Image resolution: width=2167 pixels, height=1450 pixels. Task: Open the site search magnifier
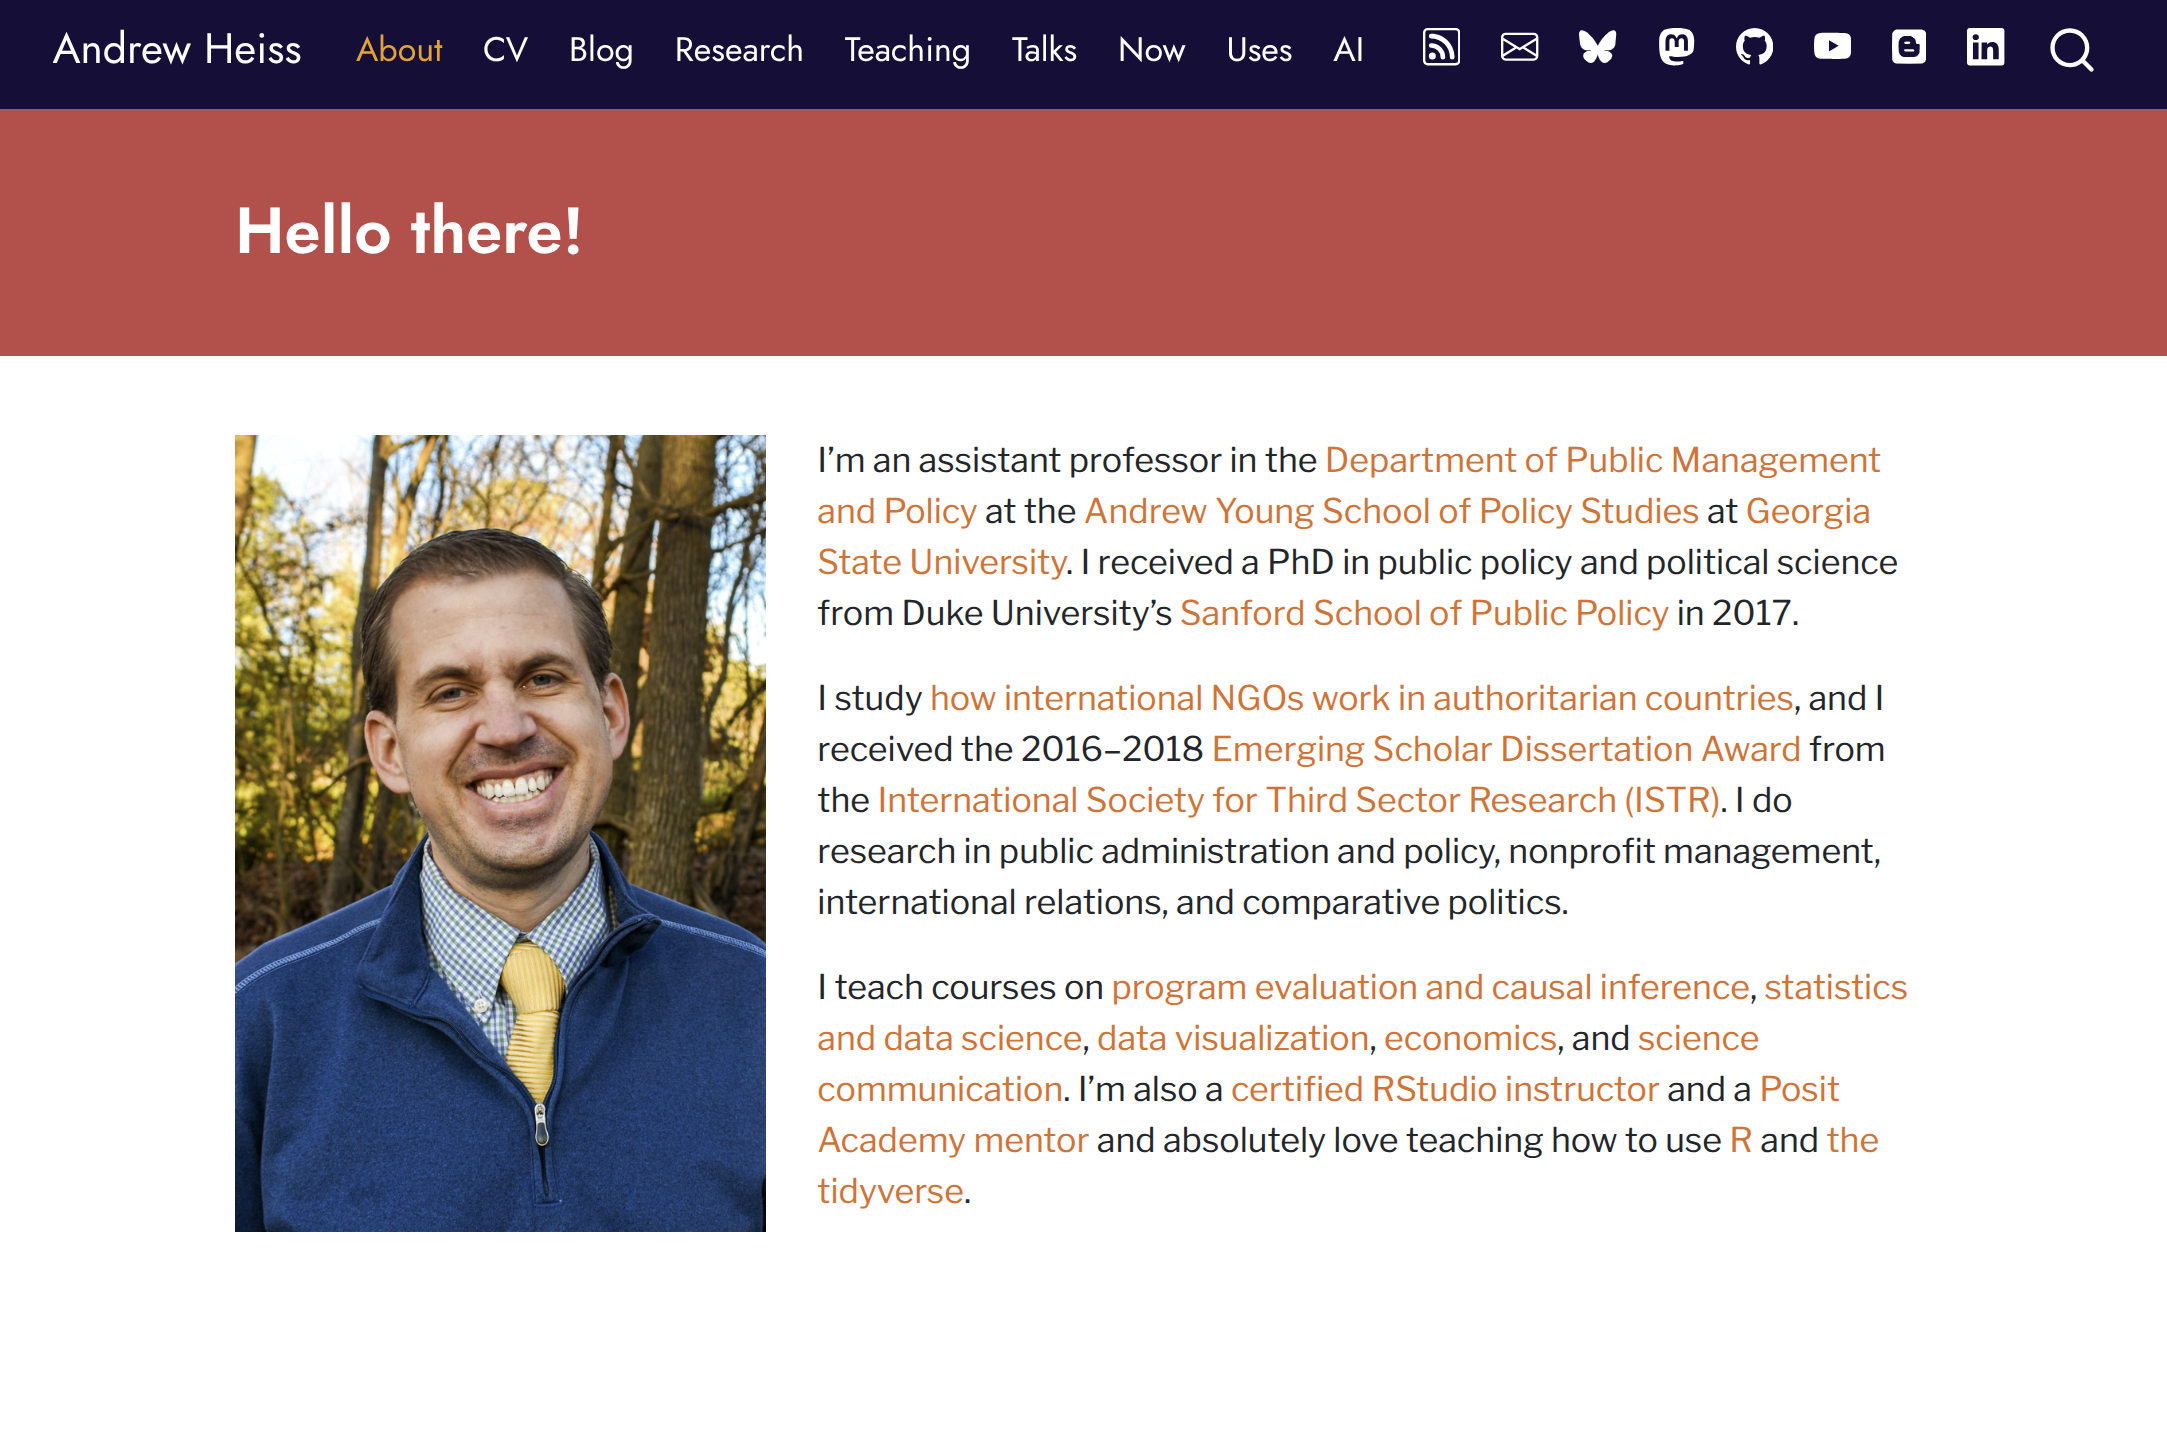[x=2071, y=50]
